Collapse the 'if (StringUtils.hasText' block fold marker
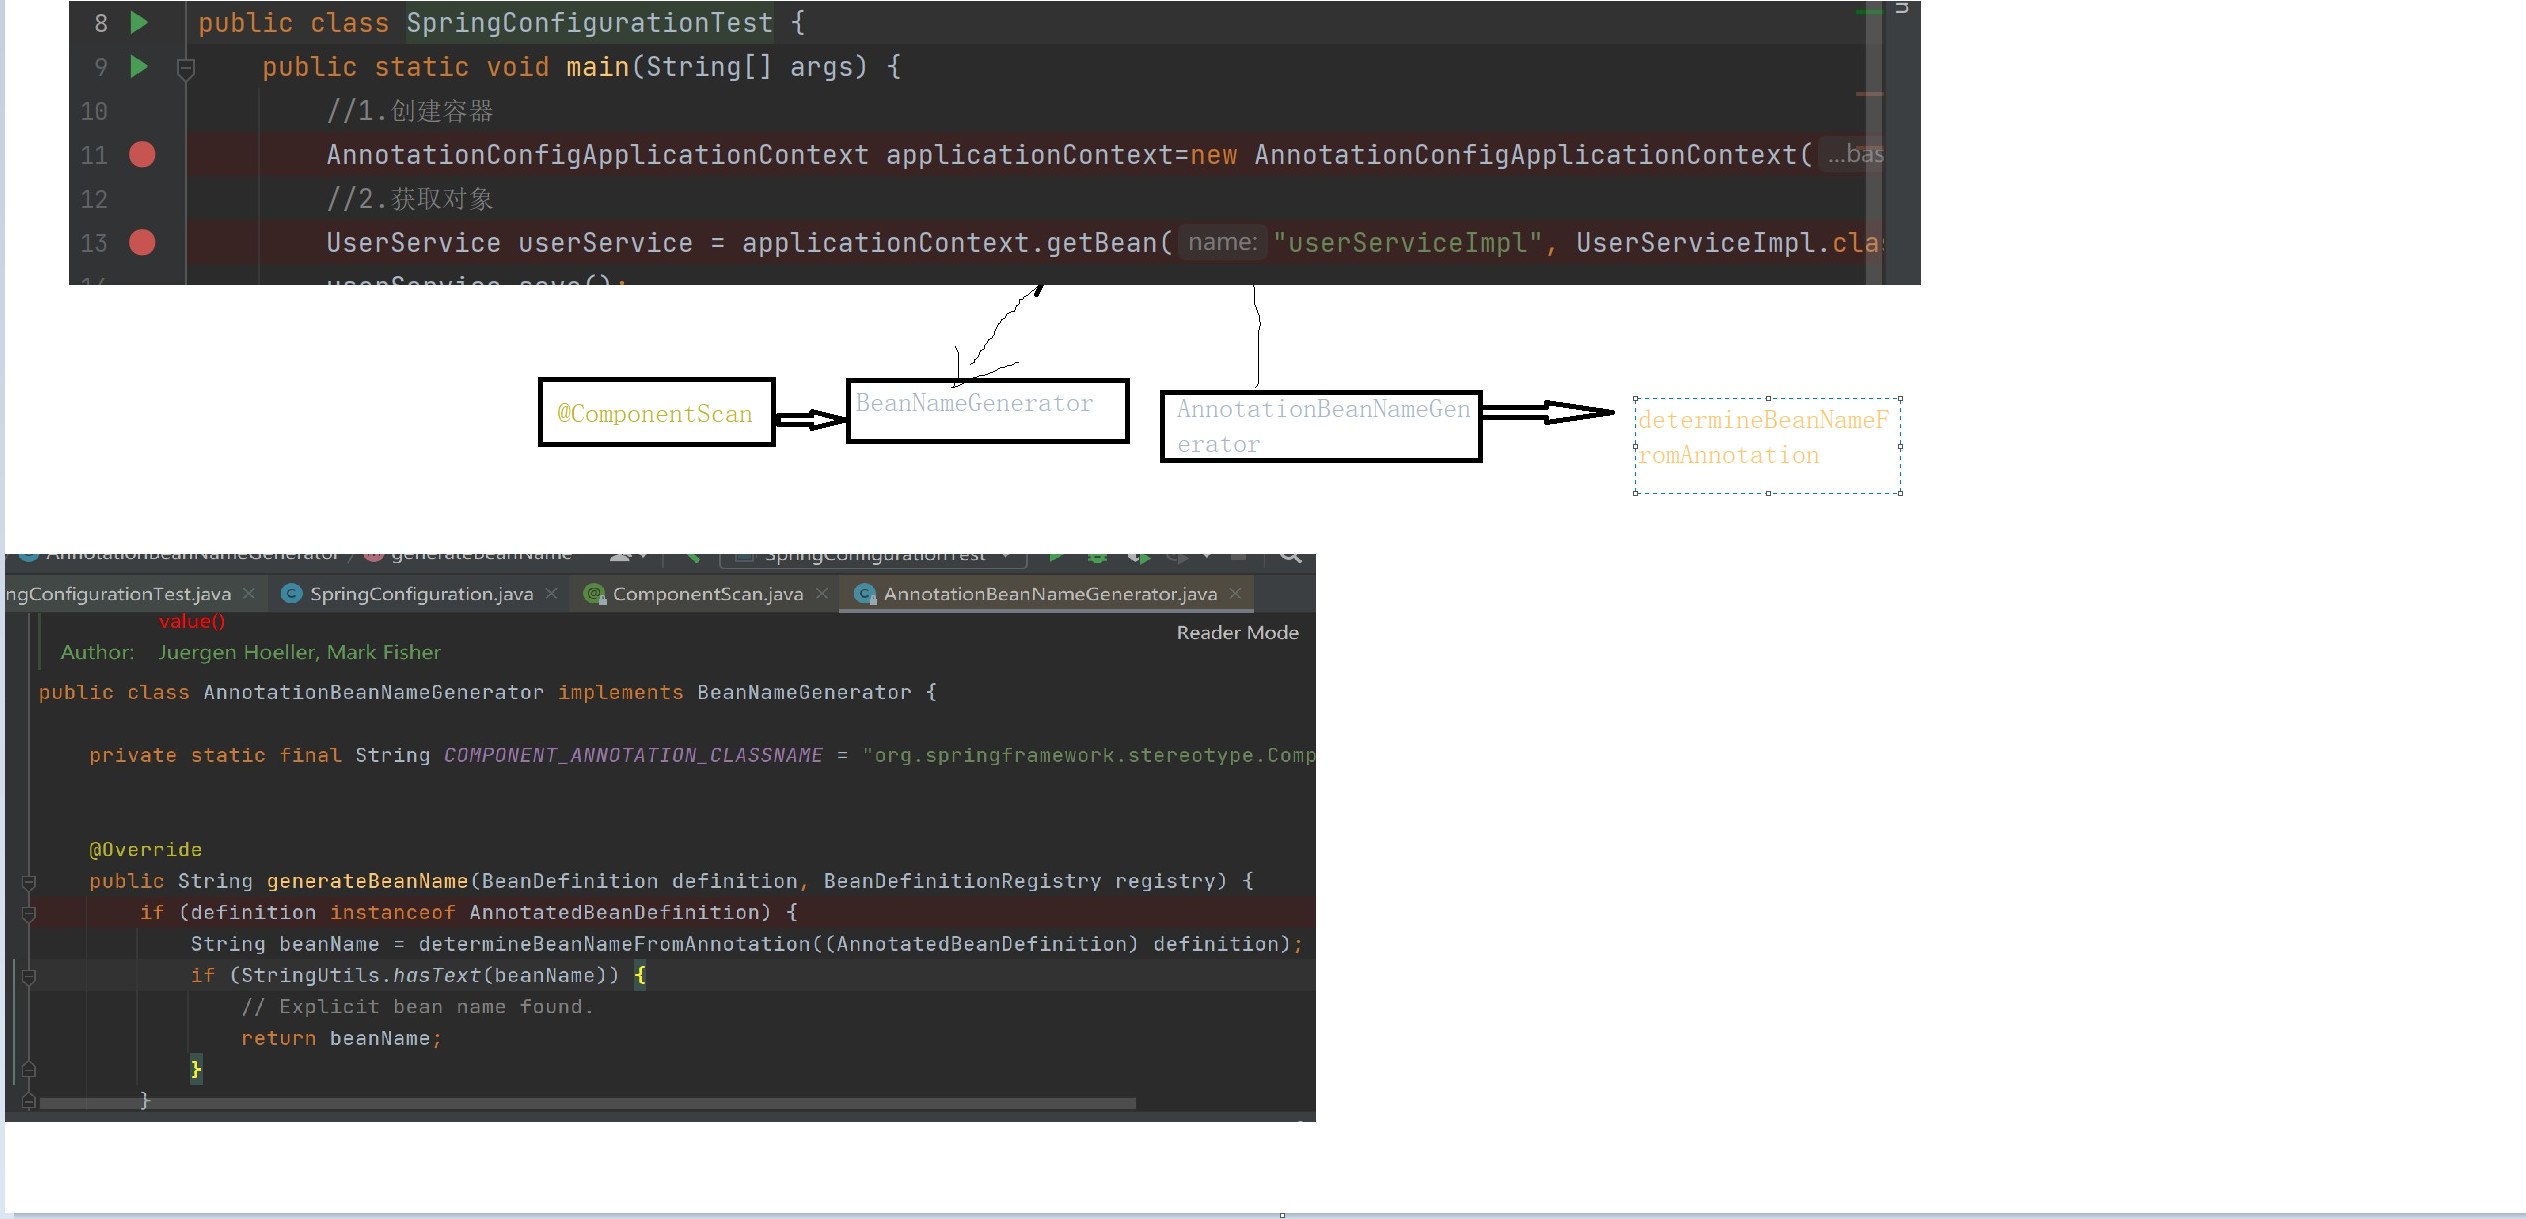This screenshot has height=1219, width=2526. click(29, 976)
